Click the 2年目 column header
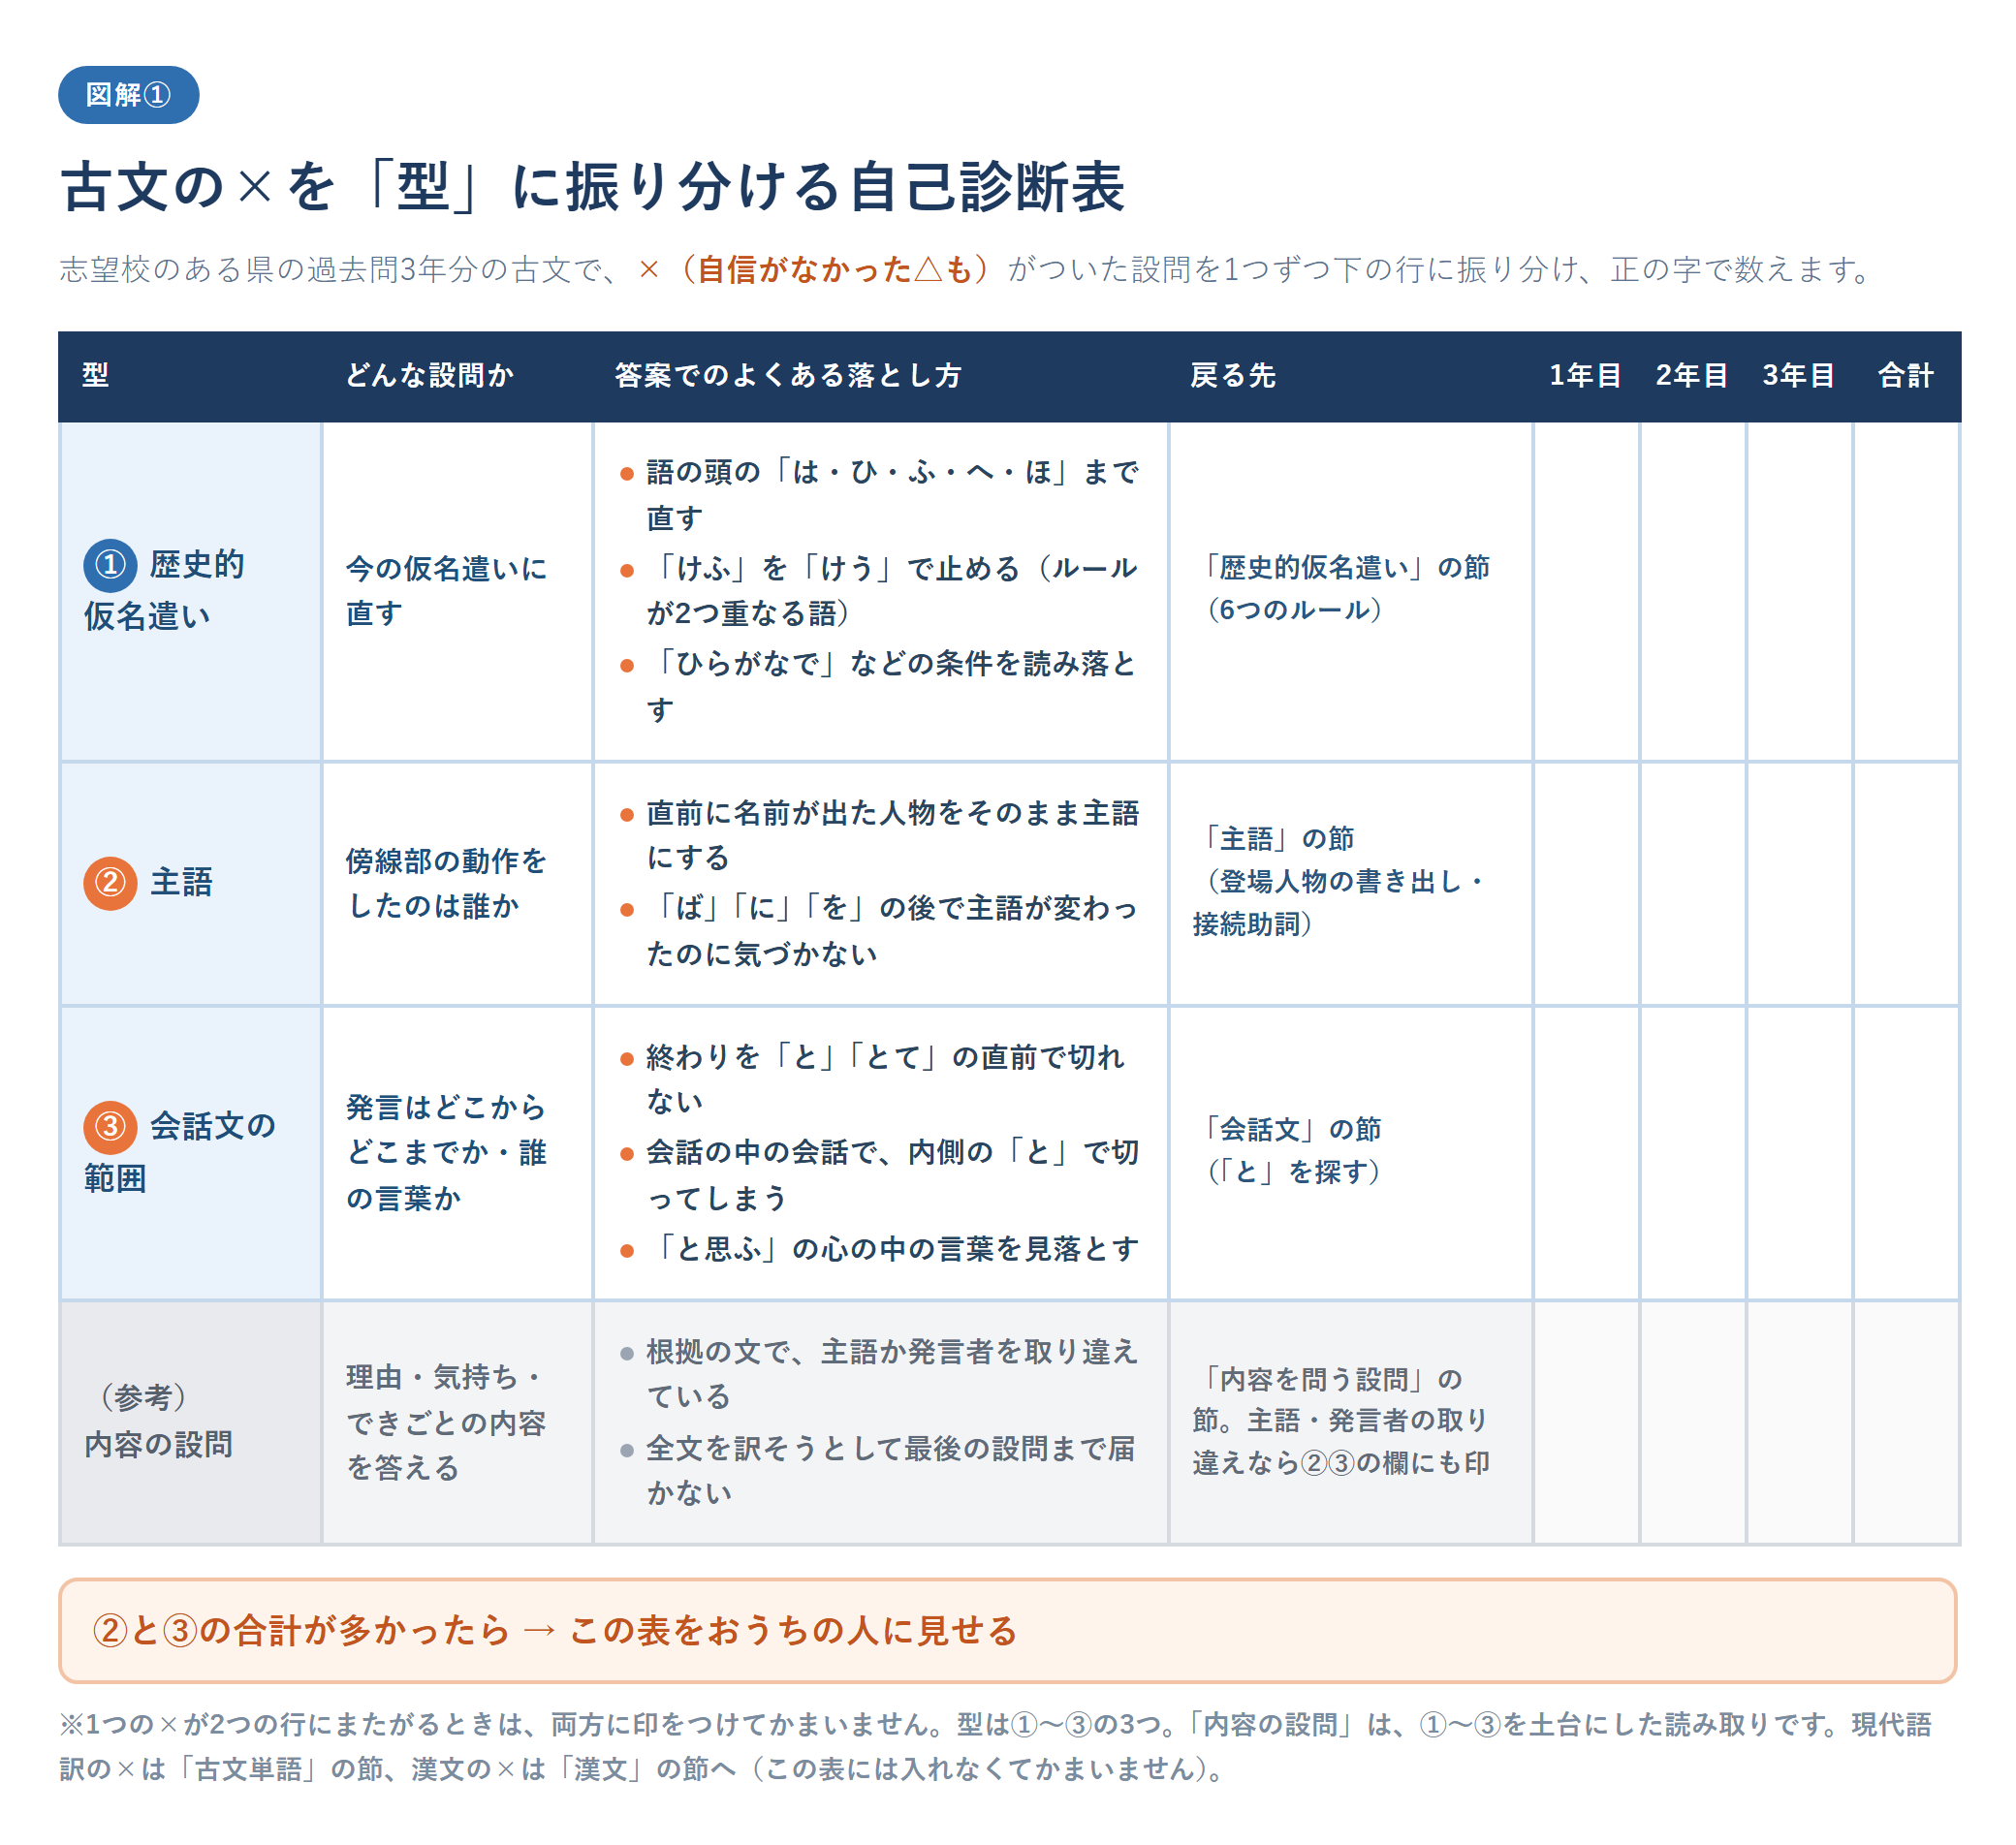2016x1845 pixels. (x=1692, y=375)
